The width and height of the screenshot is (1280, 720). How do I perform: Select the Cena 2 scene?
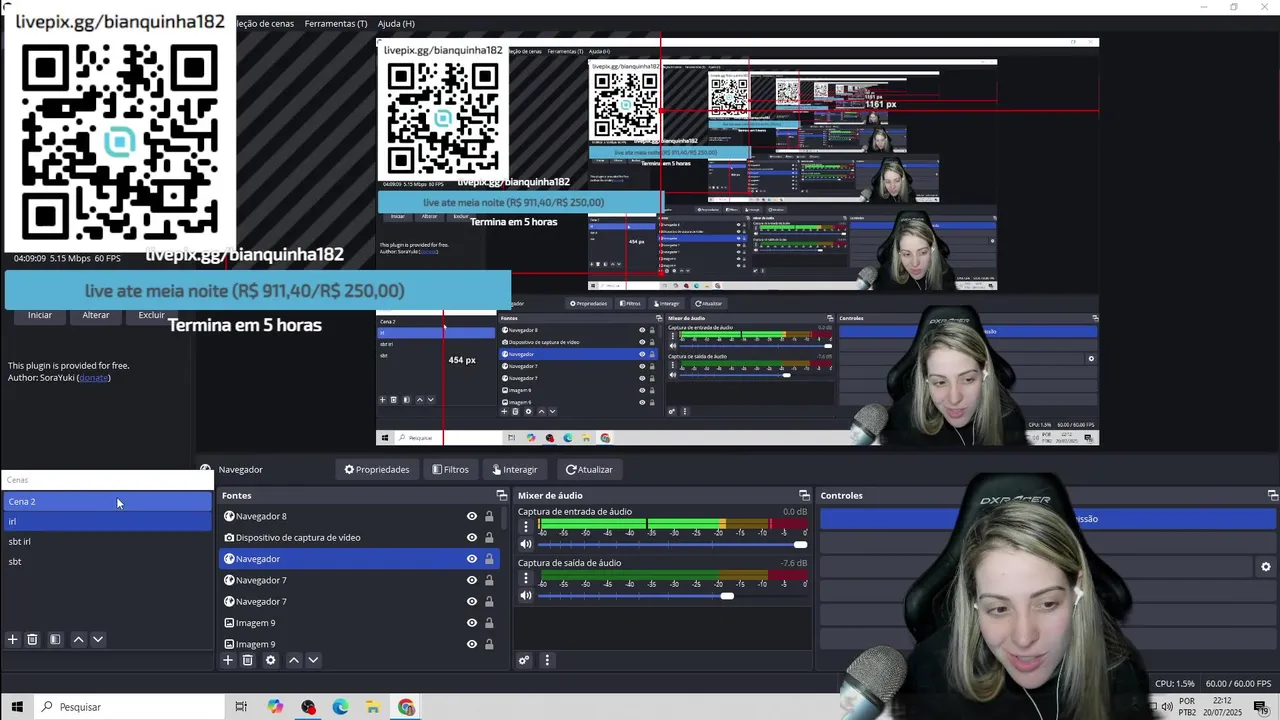[107, 501]
